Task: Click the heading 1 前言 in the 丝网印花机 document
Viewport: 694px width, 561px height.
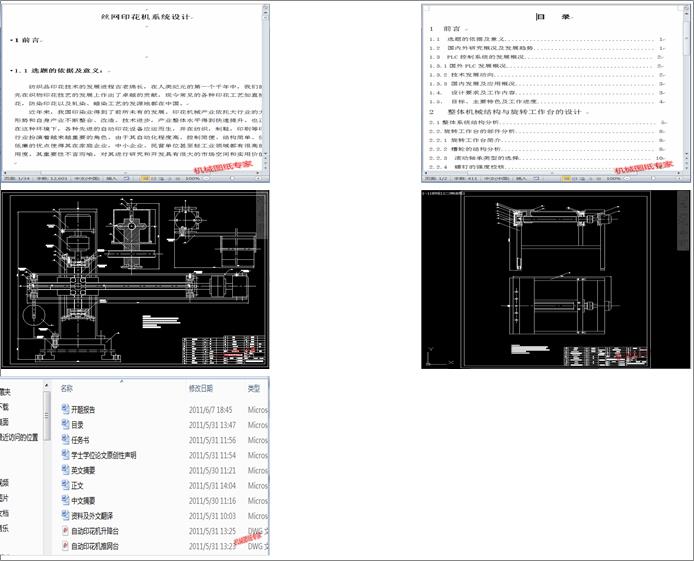Action: click(x=27, y=40)
